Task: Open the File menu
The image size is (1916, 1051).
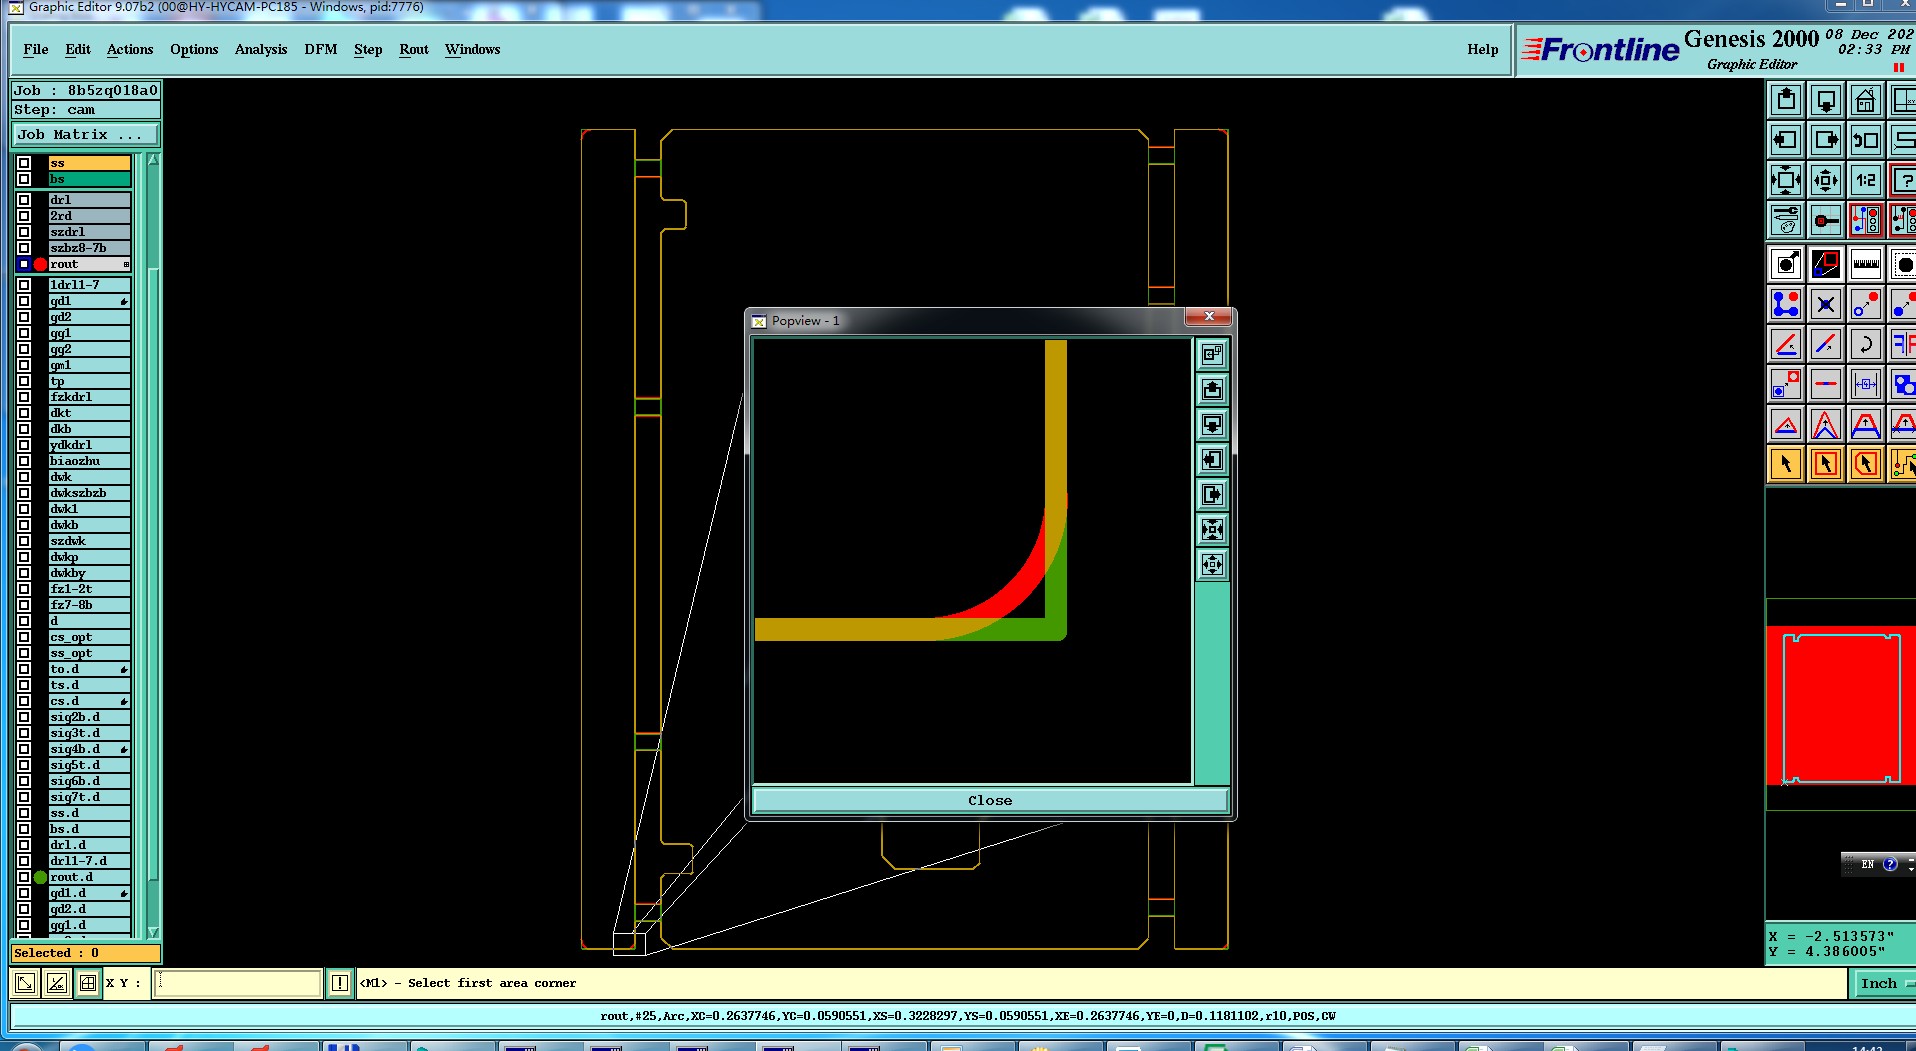Action: (x=36, y=49)
